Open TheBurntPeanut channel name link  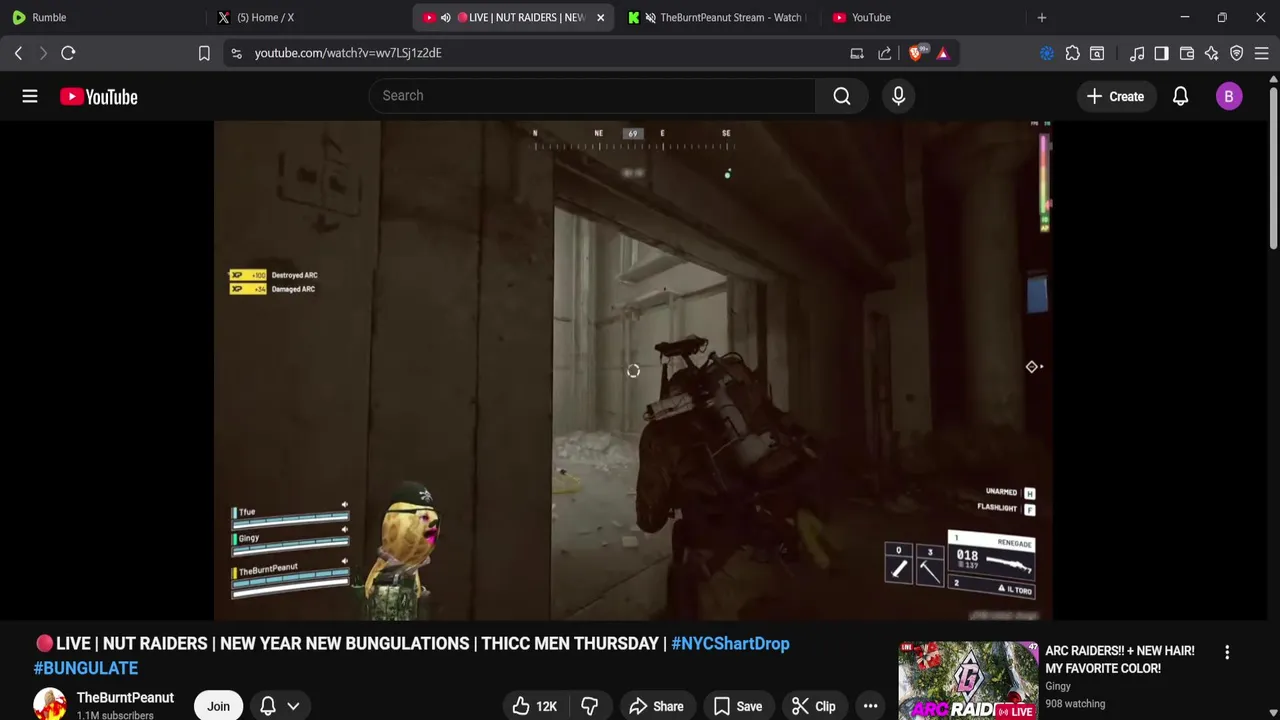[x=125, y=697]
